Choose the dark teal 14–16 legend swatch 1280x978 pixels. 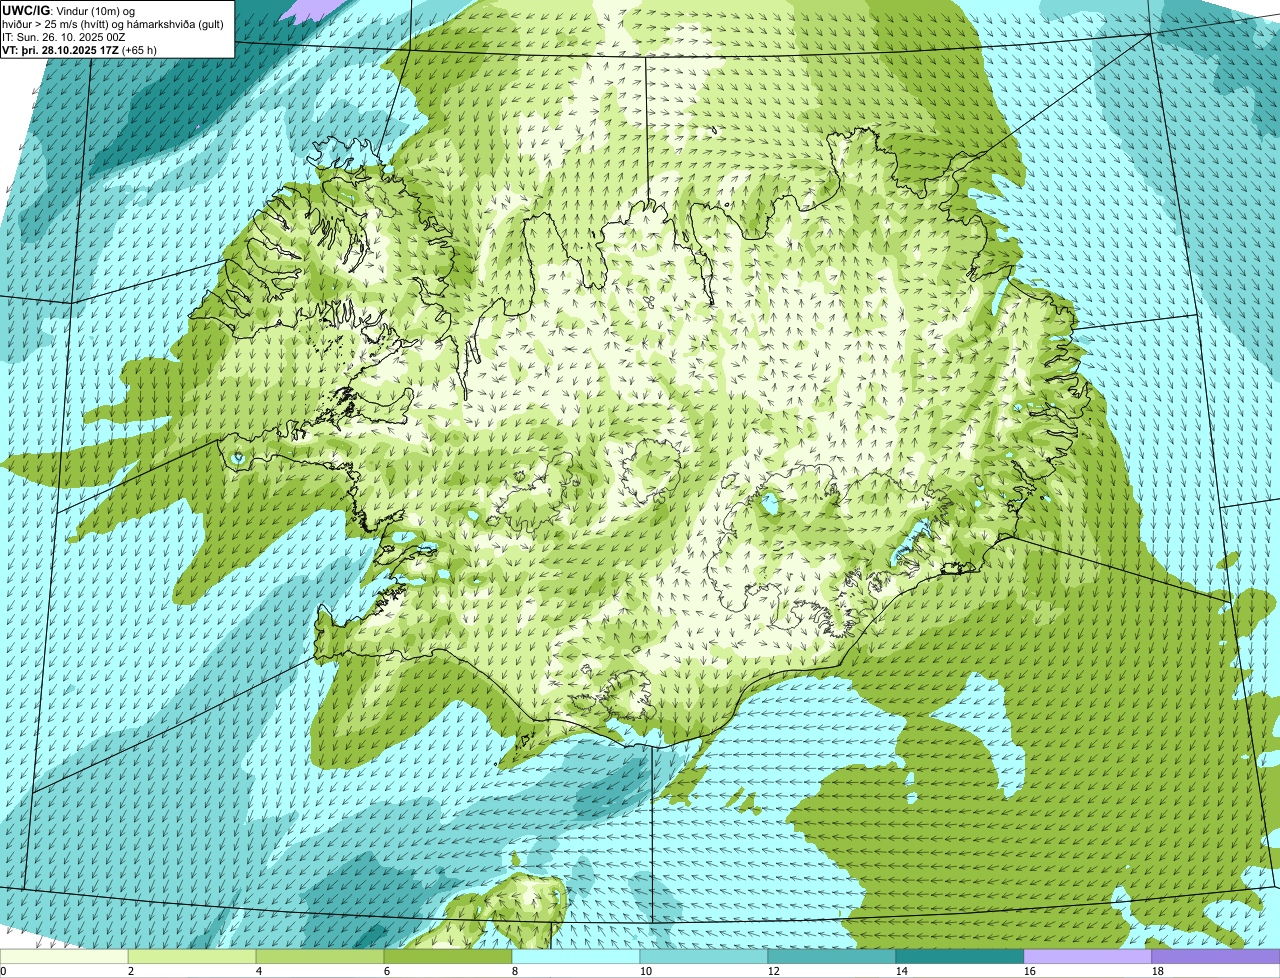(x=960, y=957)
